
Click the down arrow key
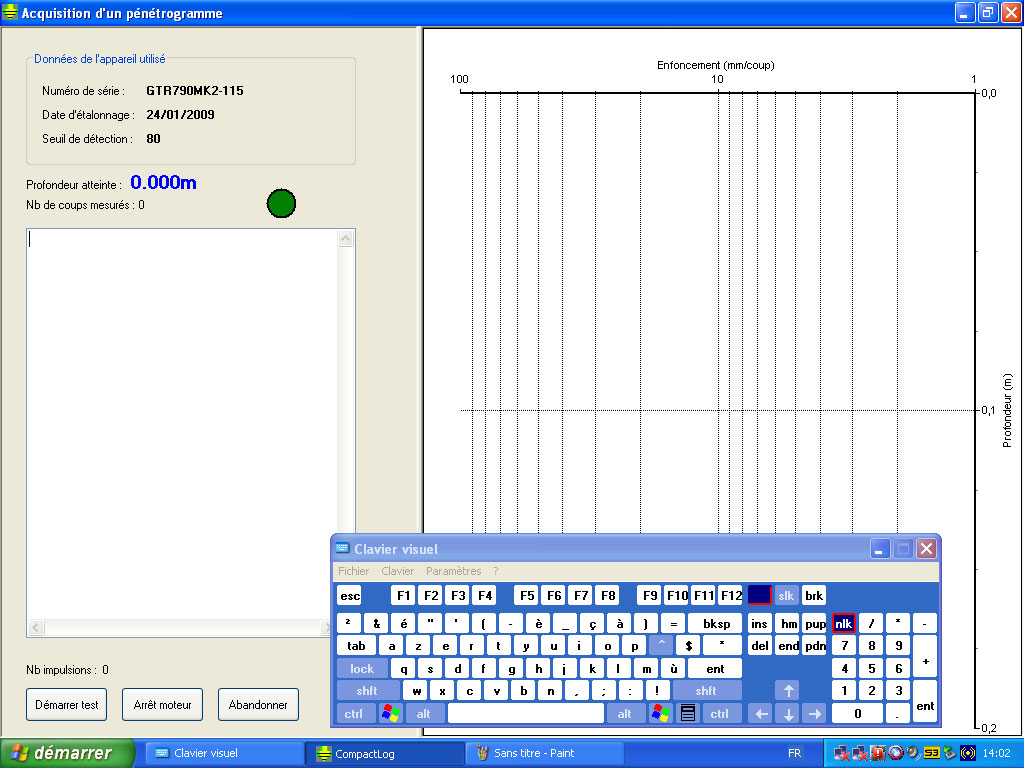click(788, 713)
